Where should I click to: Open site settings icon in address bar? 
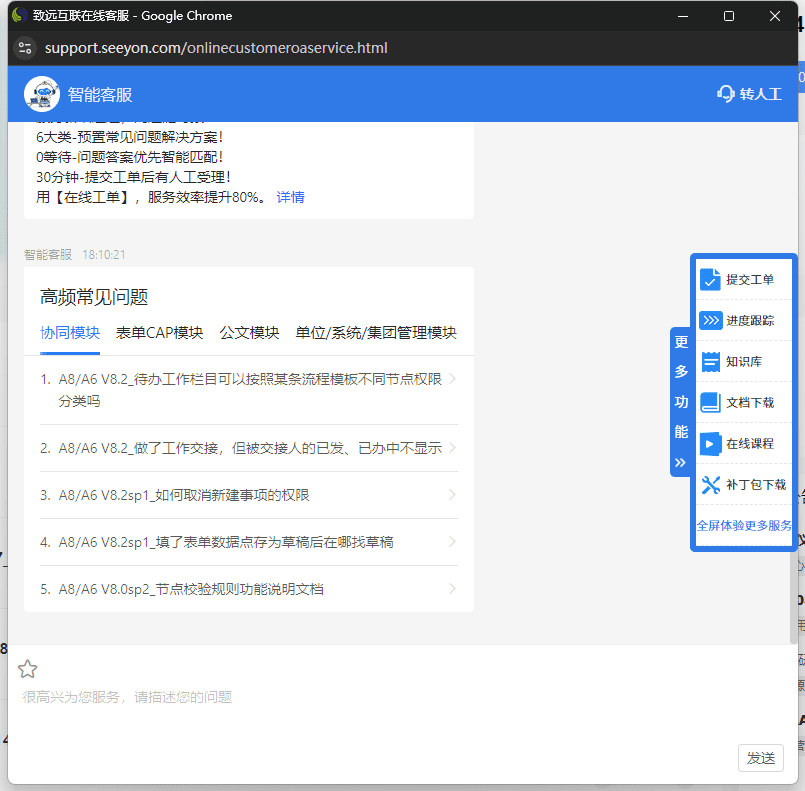coord(25,48)
